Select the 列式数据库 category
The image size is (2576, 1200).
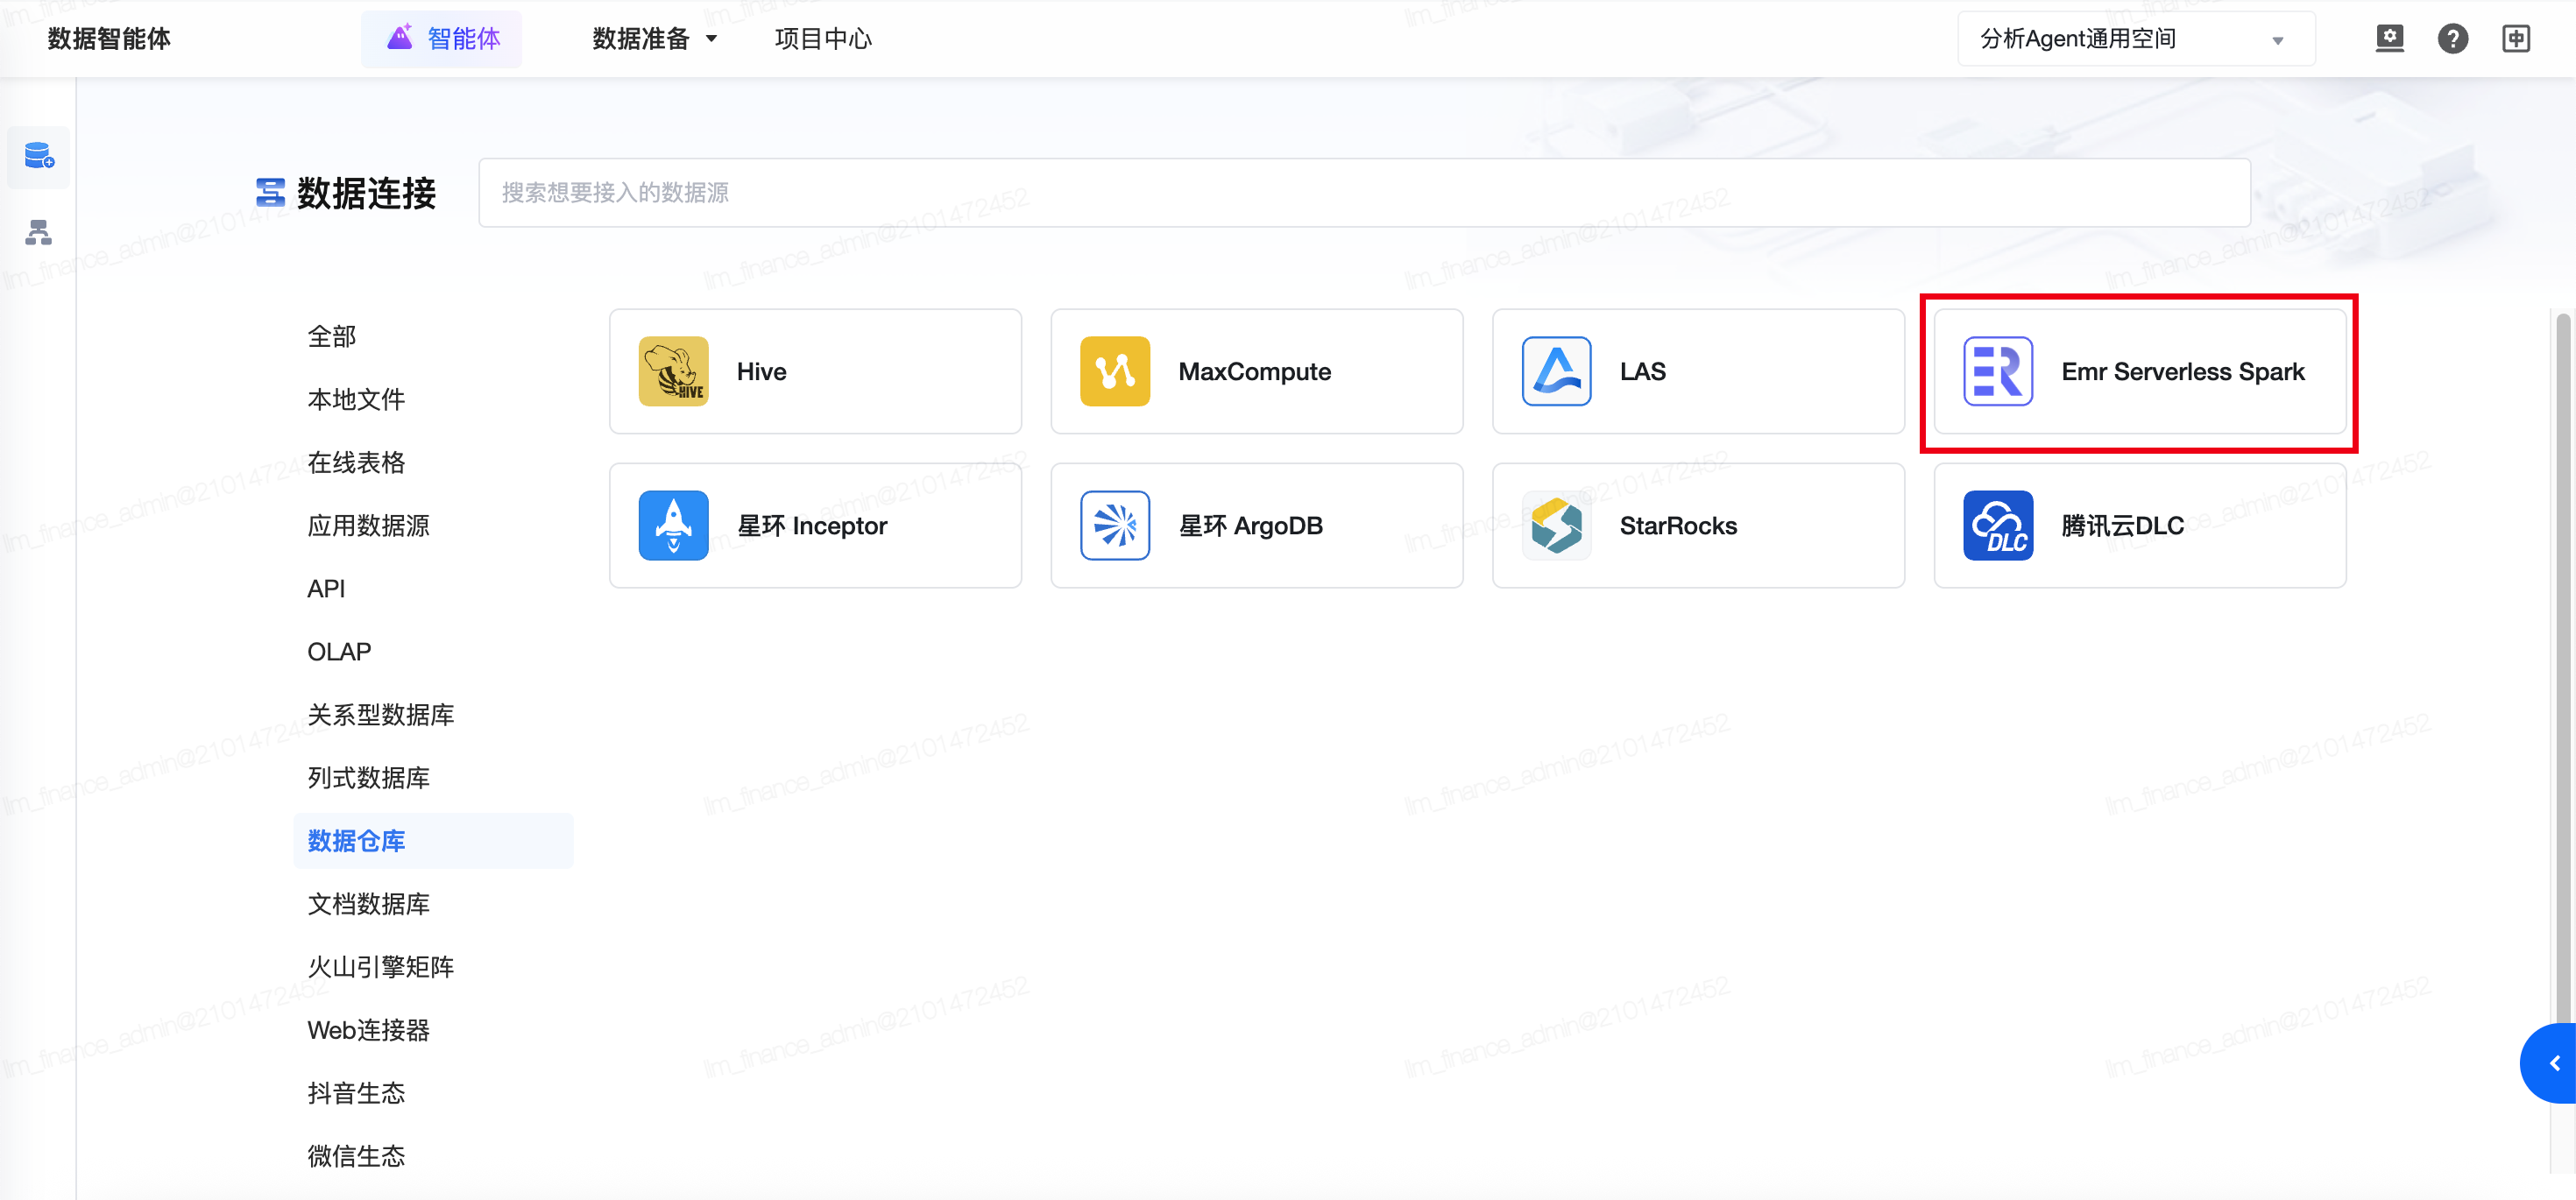pos(368,777)
